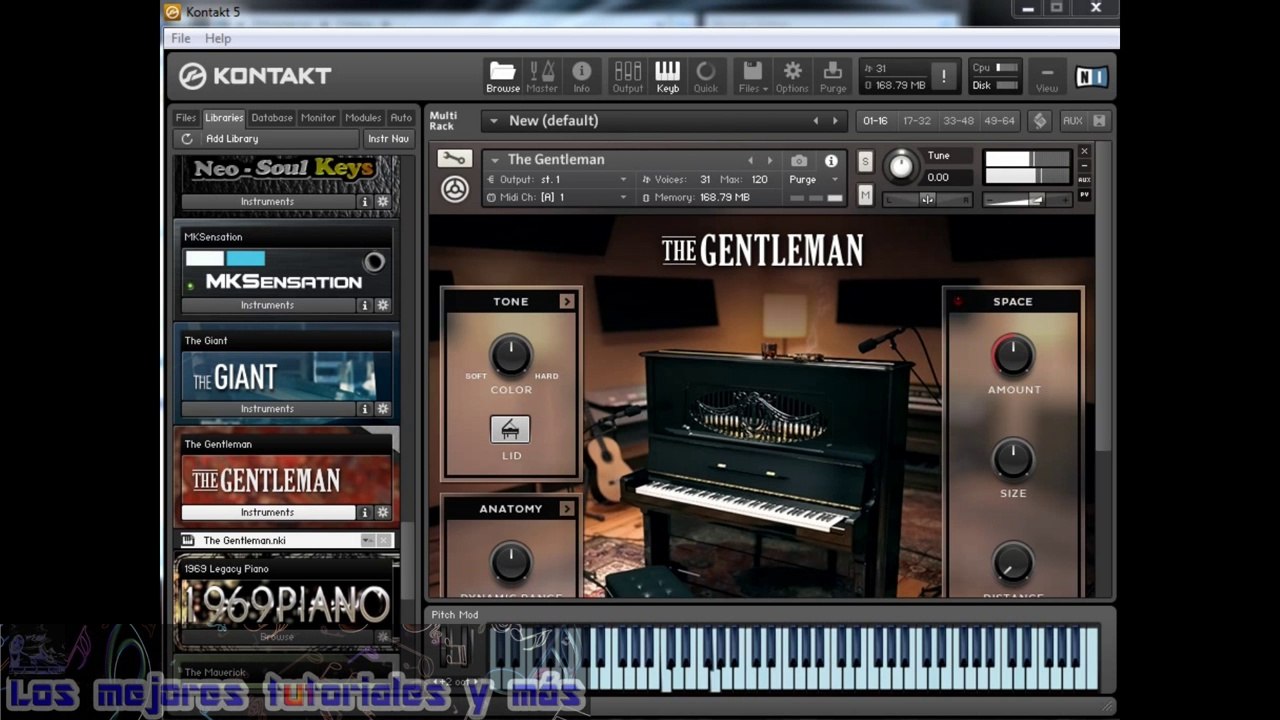Image resolution: width=1280 pixels, height=720 pixels.
Task: Open instrument edit mode wrench
Action: click(454, 159)
